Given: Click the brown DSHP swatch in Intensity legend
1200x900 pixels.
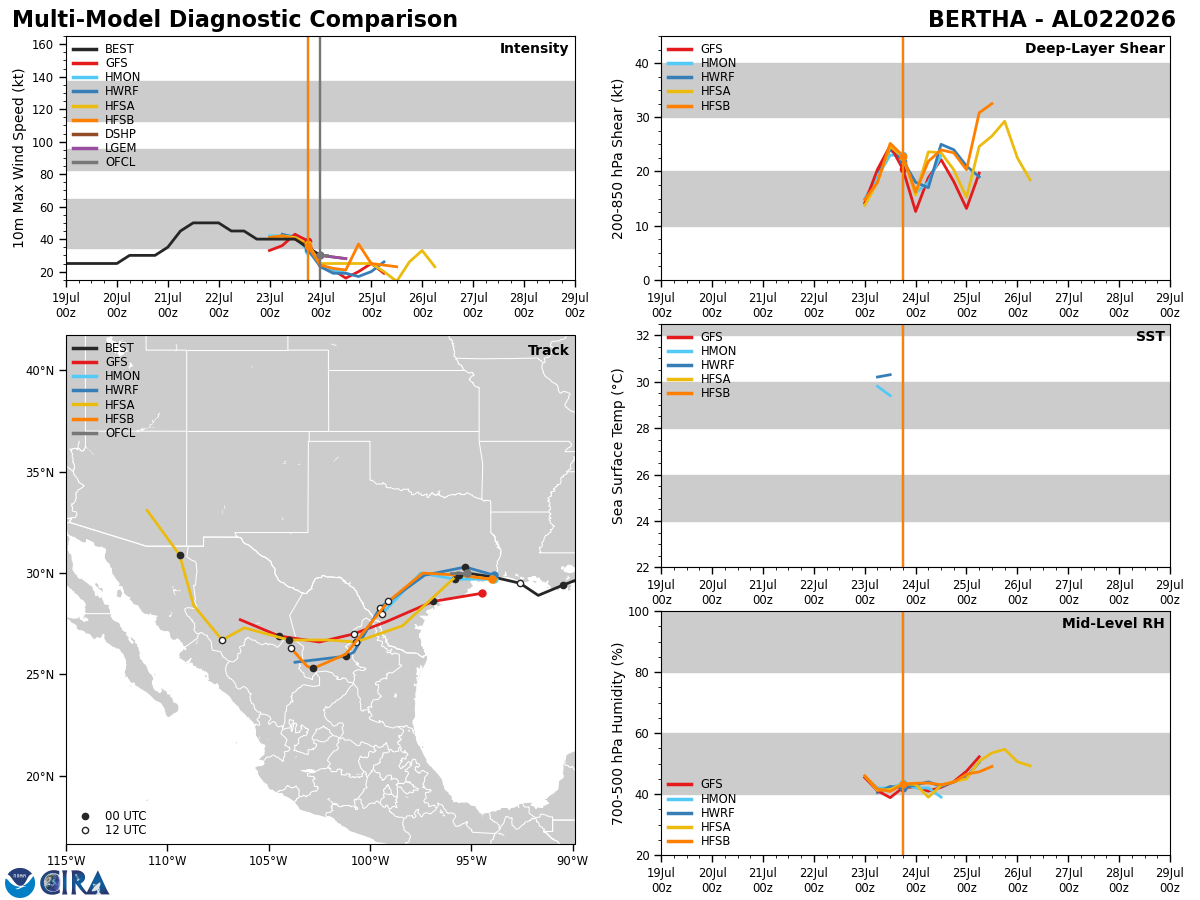Looking at the screenshot, I should pos(85,134).
